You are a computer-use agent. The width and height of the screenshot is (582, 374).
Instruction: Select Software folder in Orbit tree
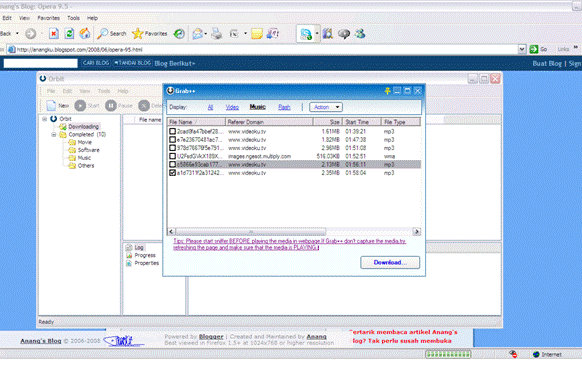pos(88,150)
